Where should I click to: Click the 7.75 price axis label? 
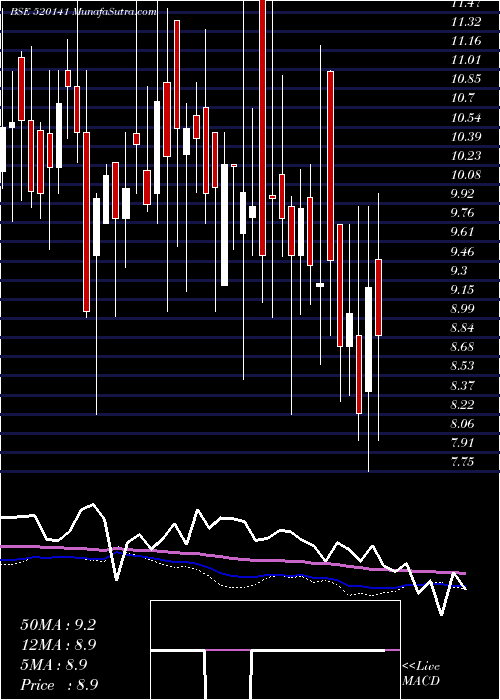(463, 462)
